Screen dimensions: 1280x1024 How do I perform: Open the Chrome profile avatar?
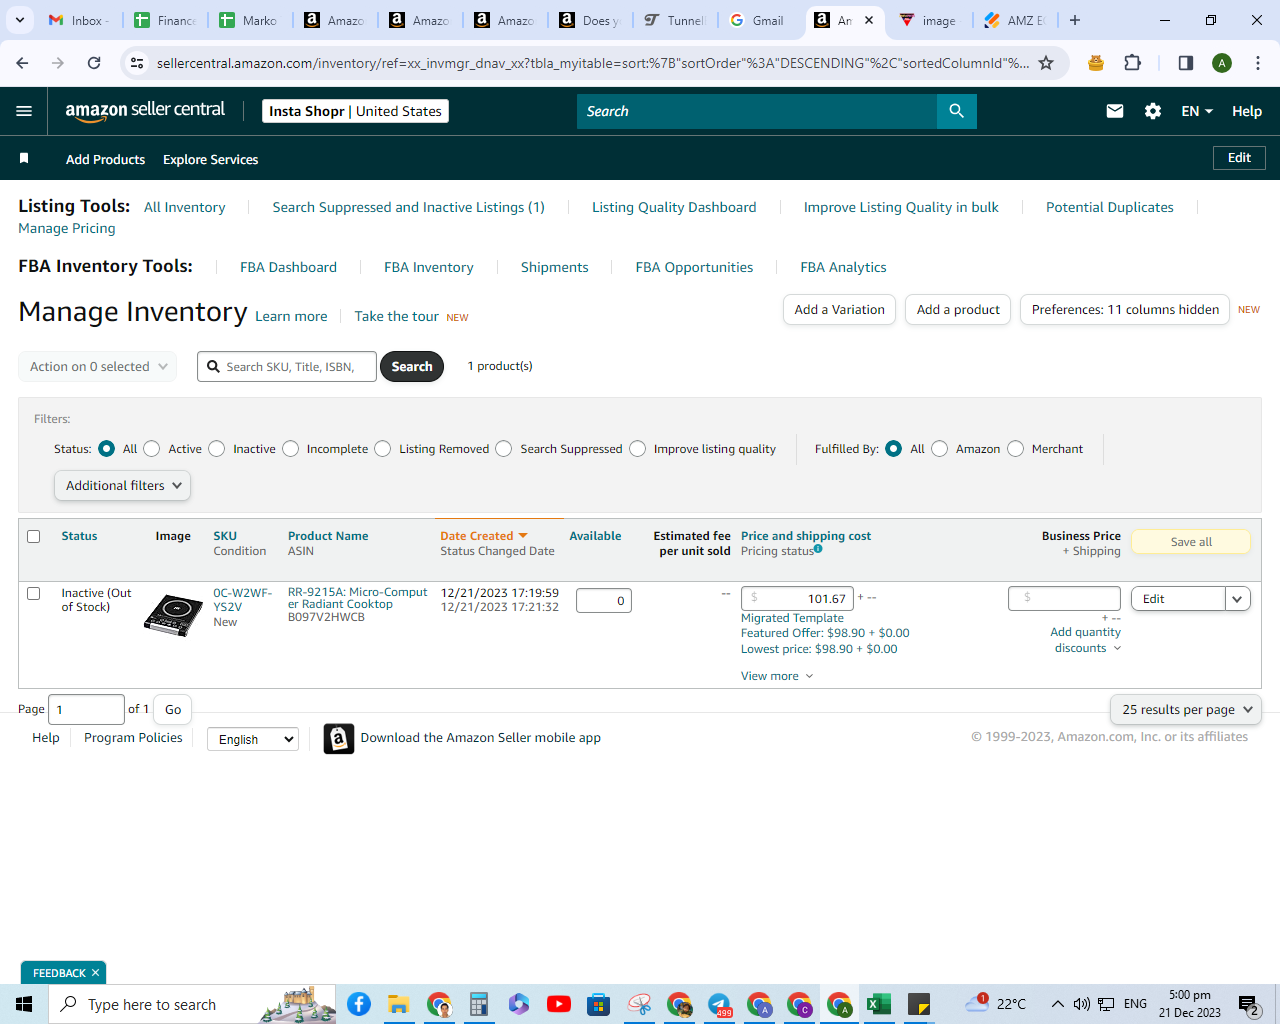[x=1222, y=63]
